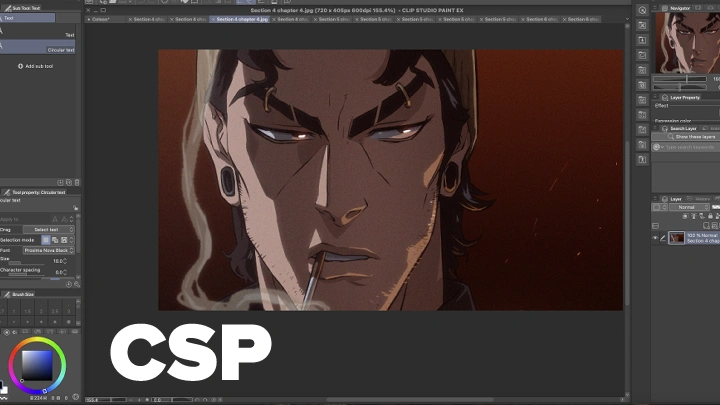The height and width of the screenshot is (405, 720).
Task: Click the Navigator preview thumbnail
Action: tap(687, 43)
